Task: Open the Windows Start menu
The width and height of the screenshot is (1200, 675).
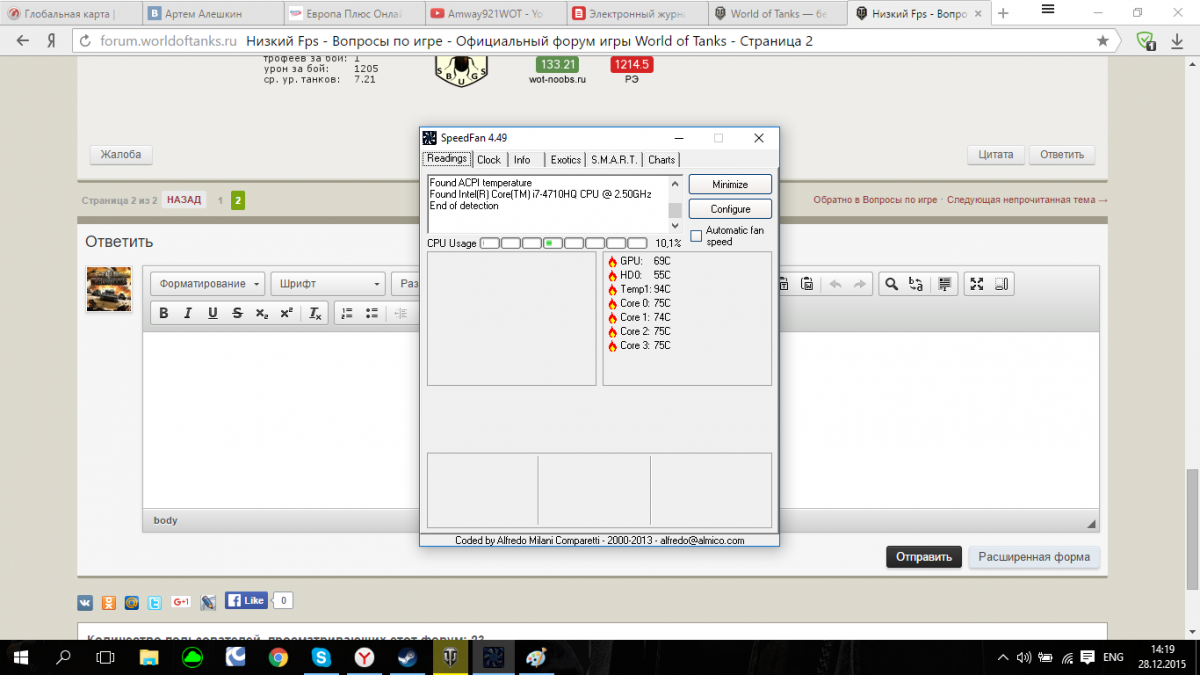Action: pos(20,657)
